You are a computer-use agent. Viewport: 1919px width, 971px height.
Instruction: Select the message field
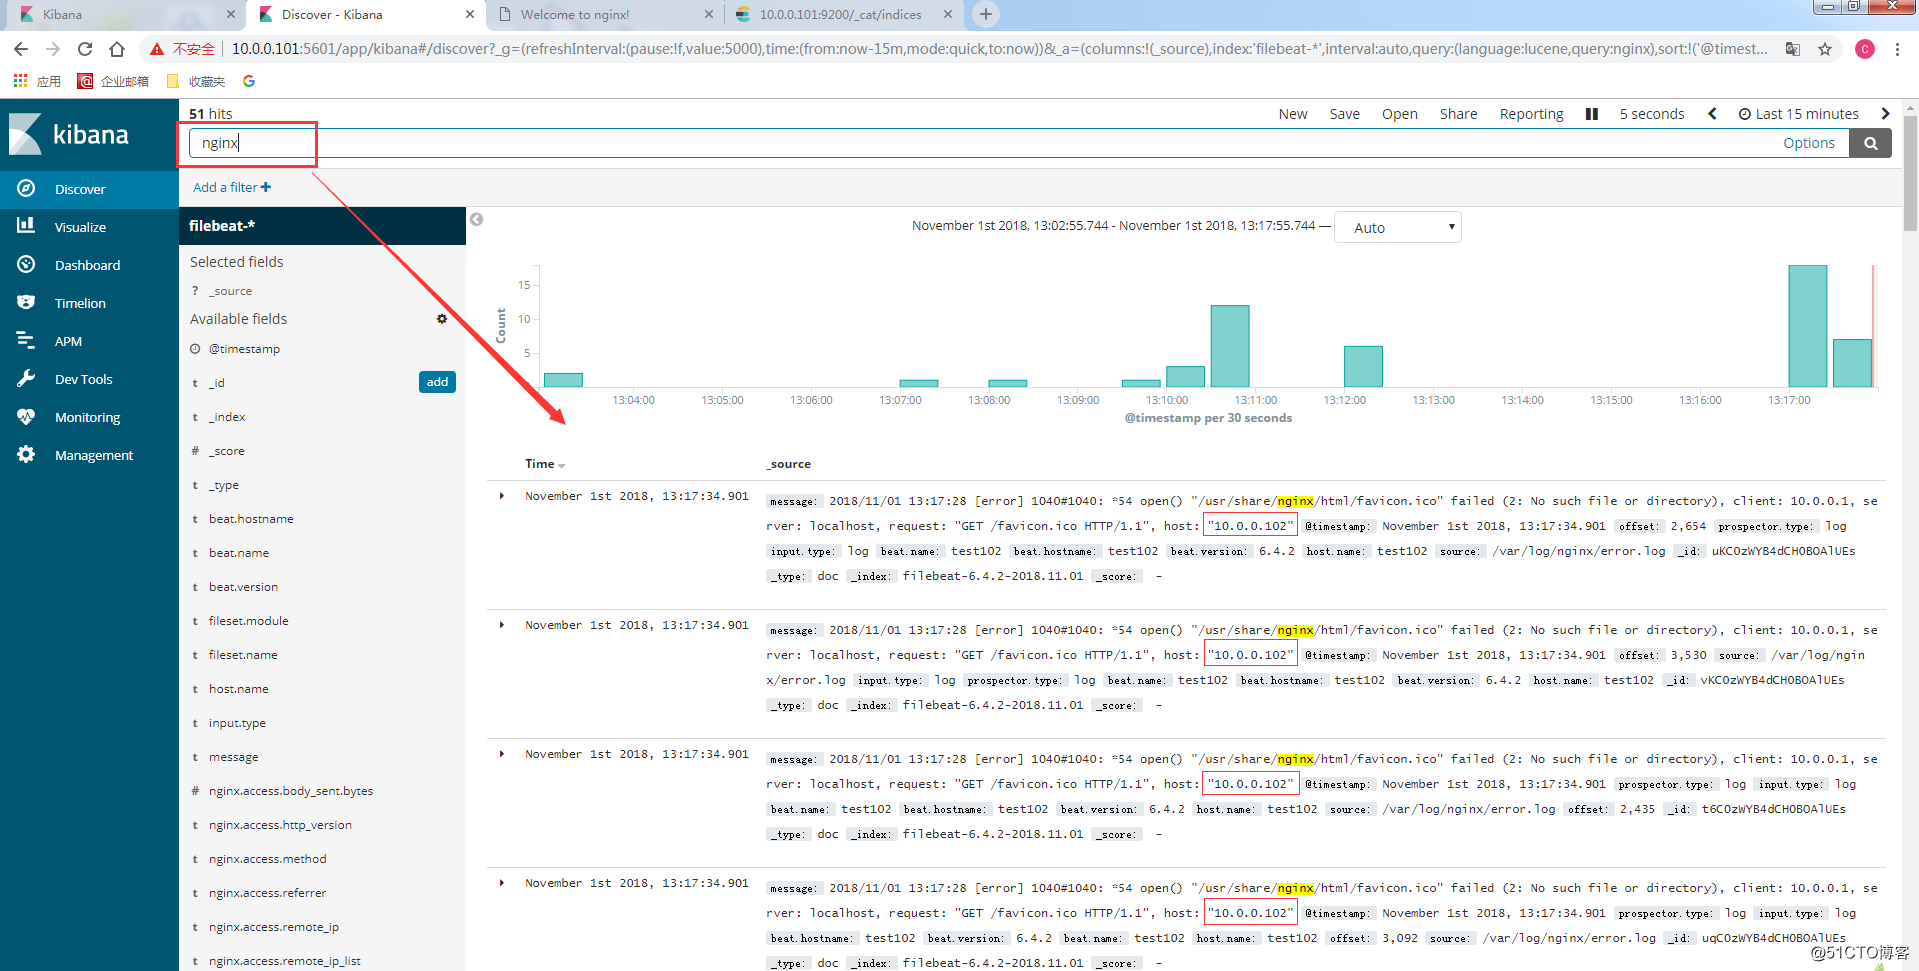(x=233, y=757)
